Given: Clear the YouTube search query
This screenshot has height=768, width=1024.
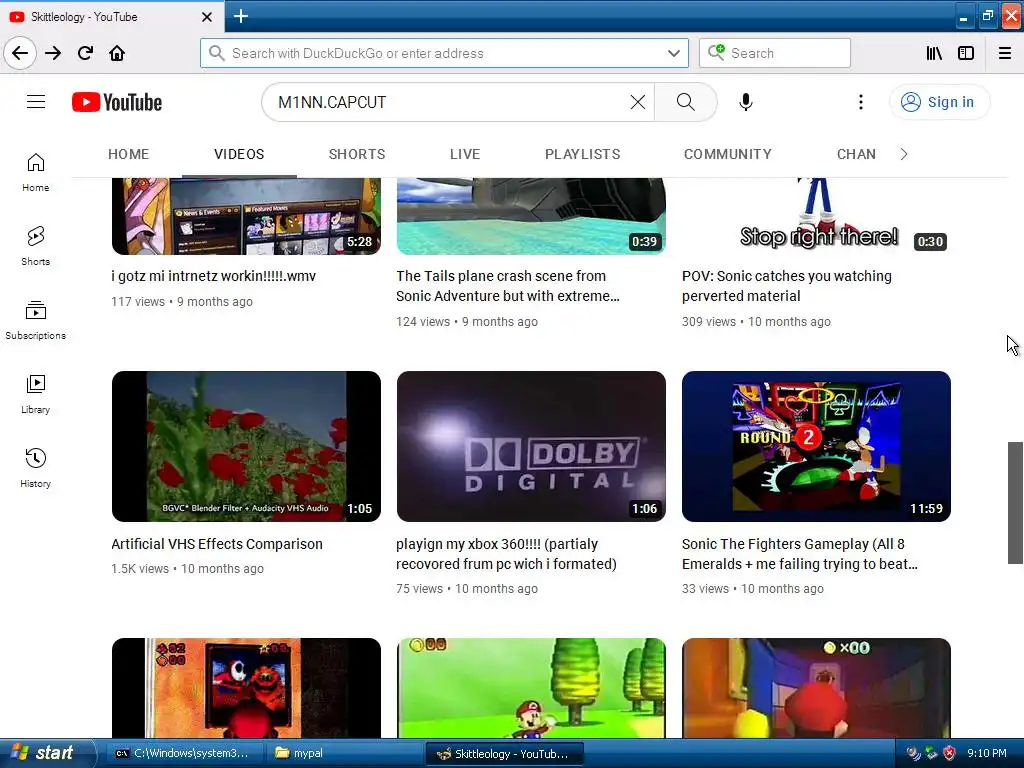Looking at the screenshot, I should pyautogui.click(x=638, y=102).
